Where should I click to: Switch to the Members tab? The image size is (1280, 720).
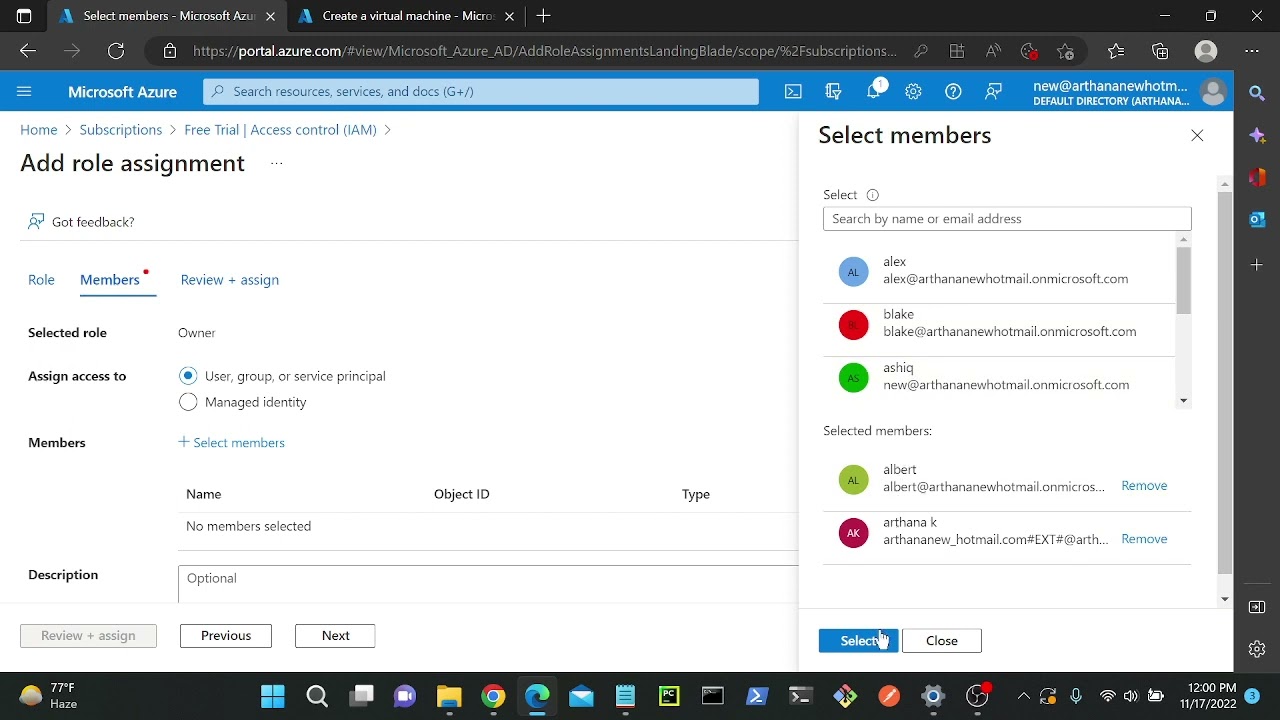pyautogui.click(x=110, y=280)
